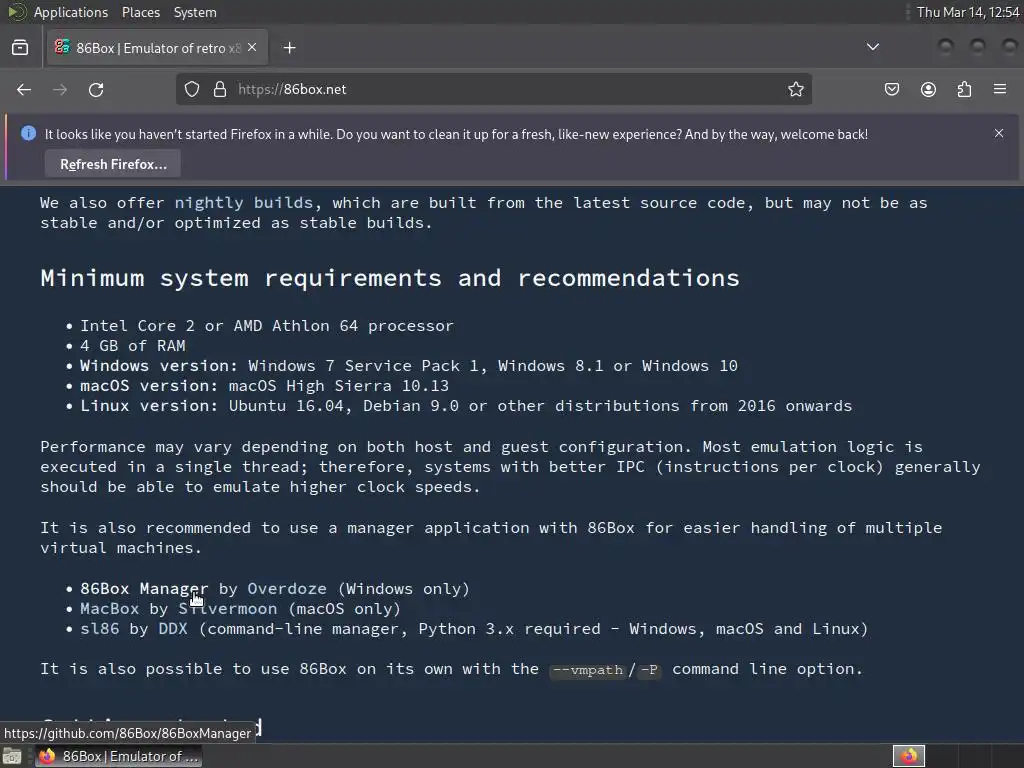This screenshot has height=768, width=1024.
Task: Click the Thu Mar 14 clock in the panel
Action: [968, 12]
